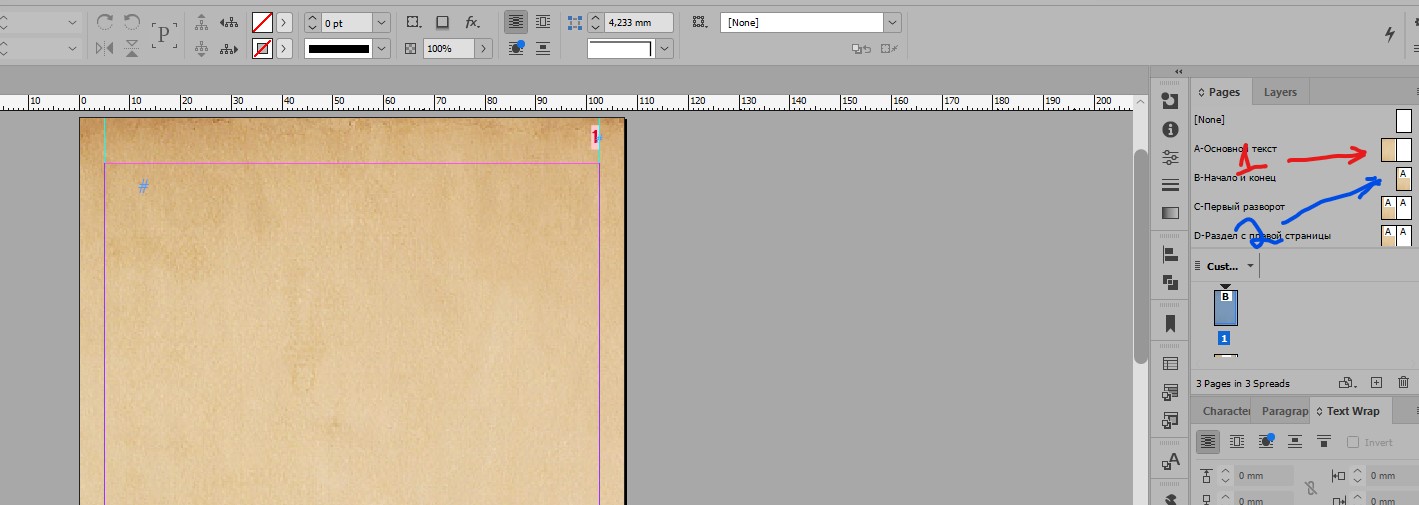Open the Bookmarks panel icon in dock
Image resolution: width=1419 pixels, height=505 pixels.
[1170, 324]
